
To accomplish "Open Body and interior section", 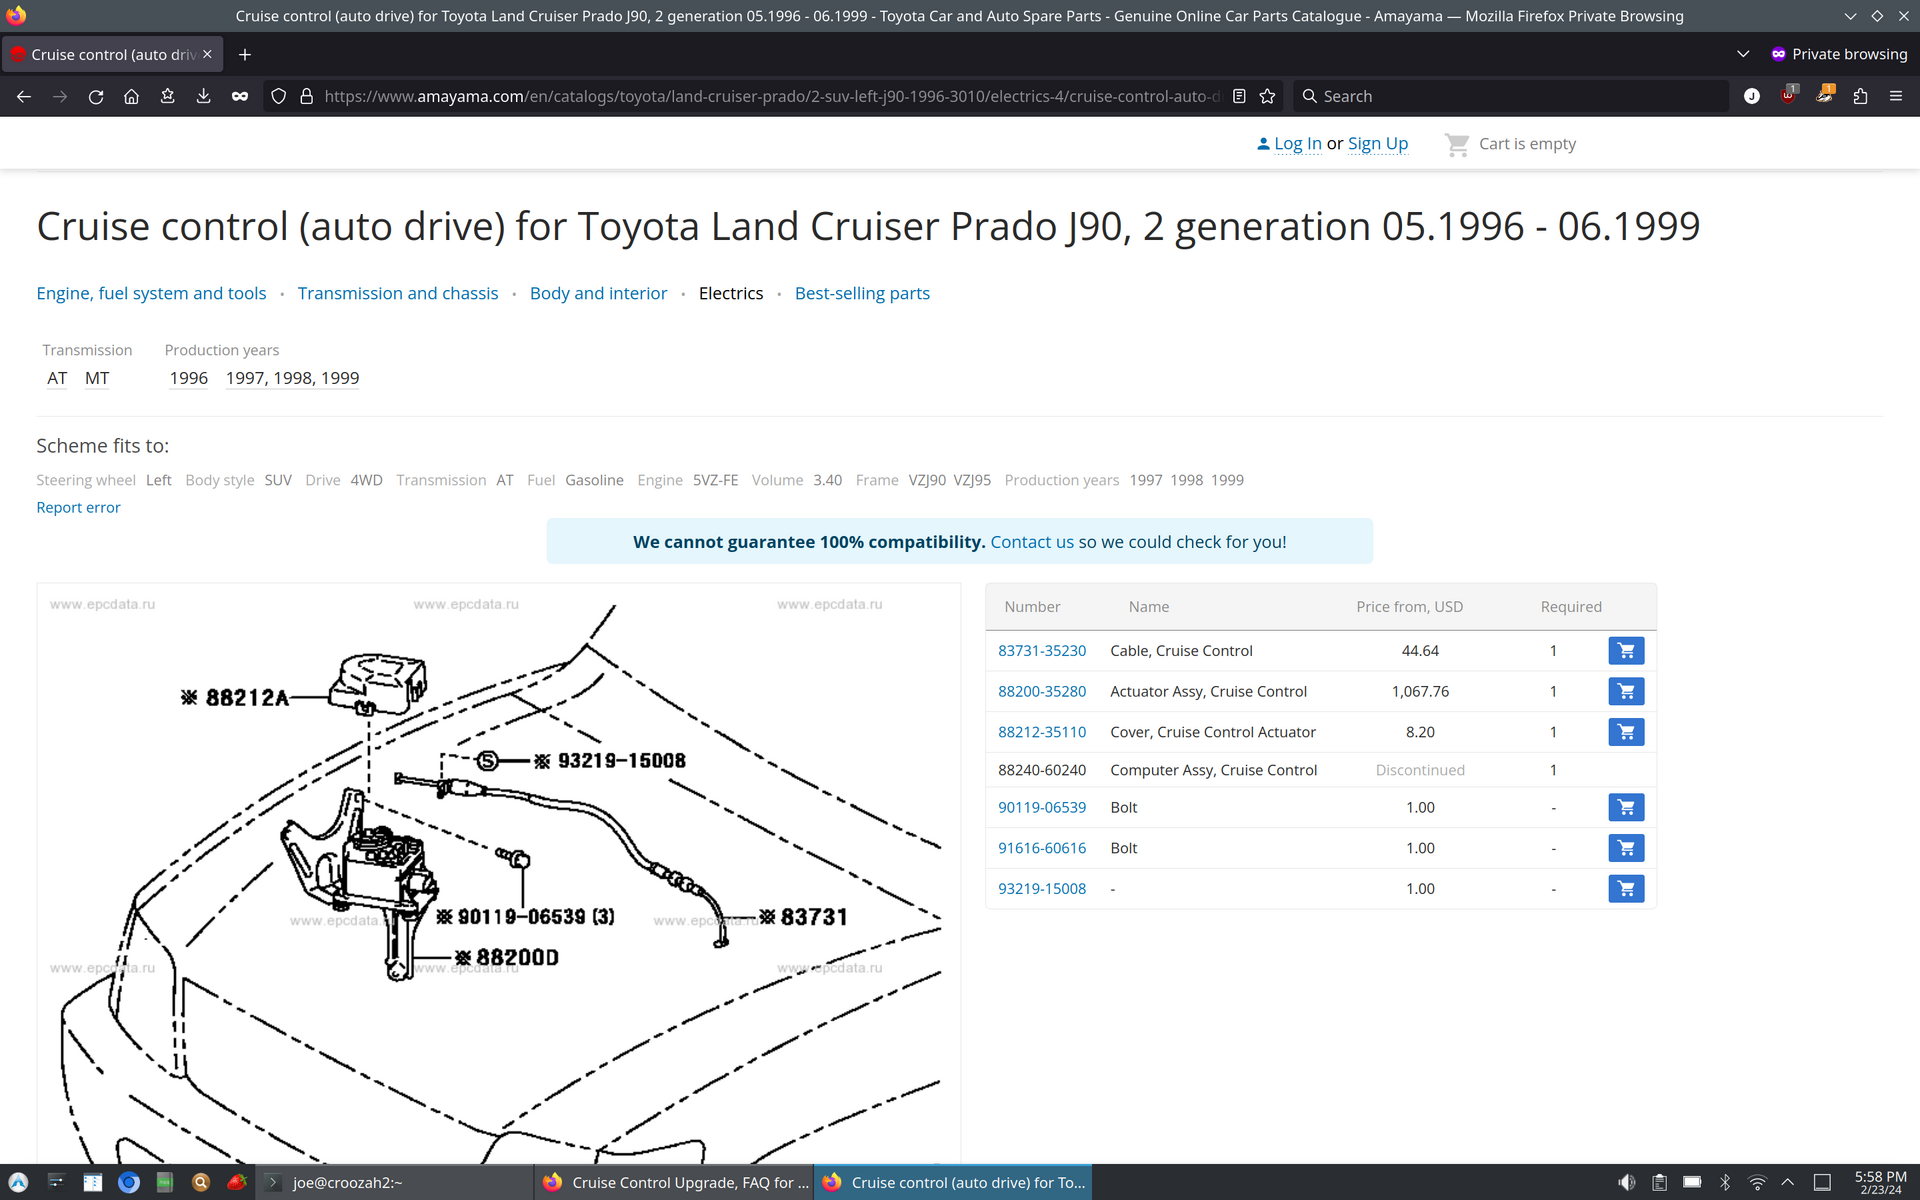I will point(598,293).
